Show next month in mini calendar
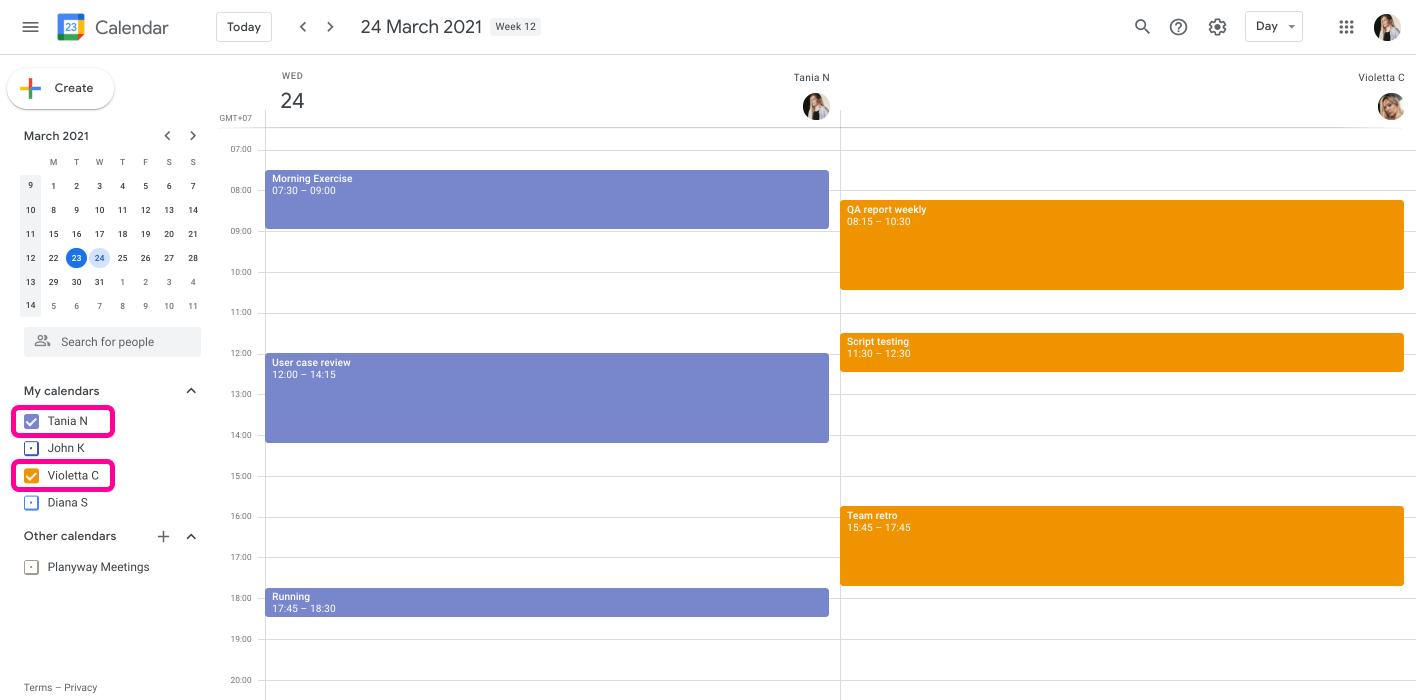This screenshot has height=700, width=1416. pos(193,136)
